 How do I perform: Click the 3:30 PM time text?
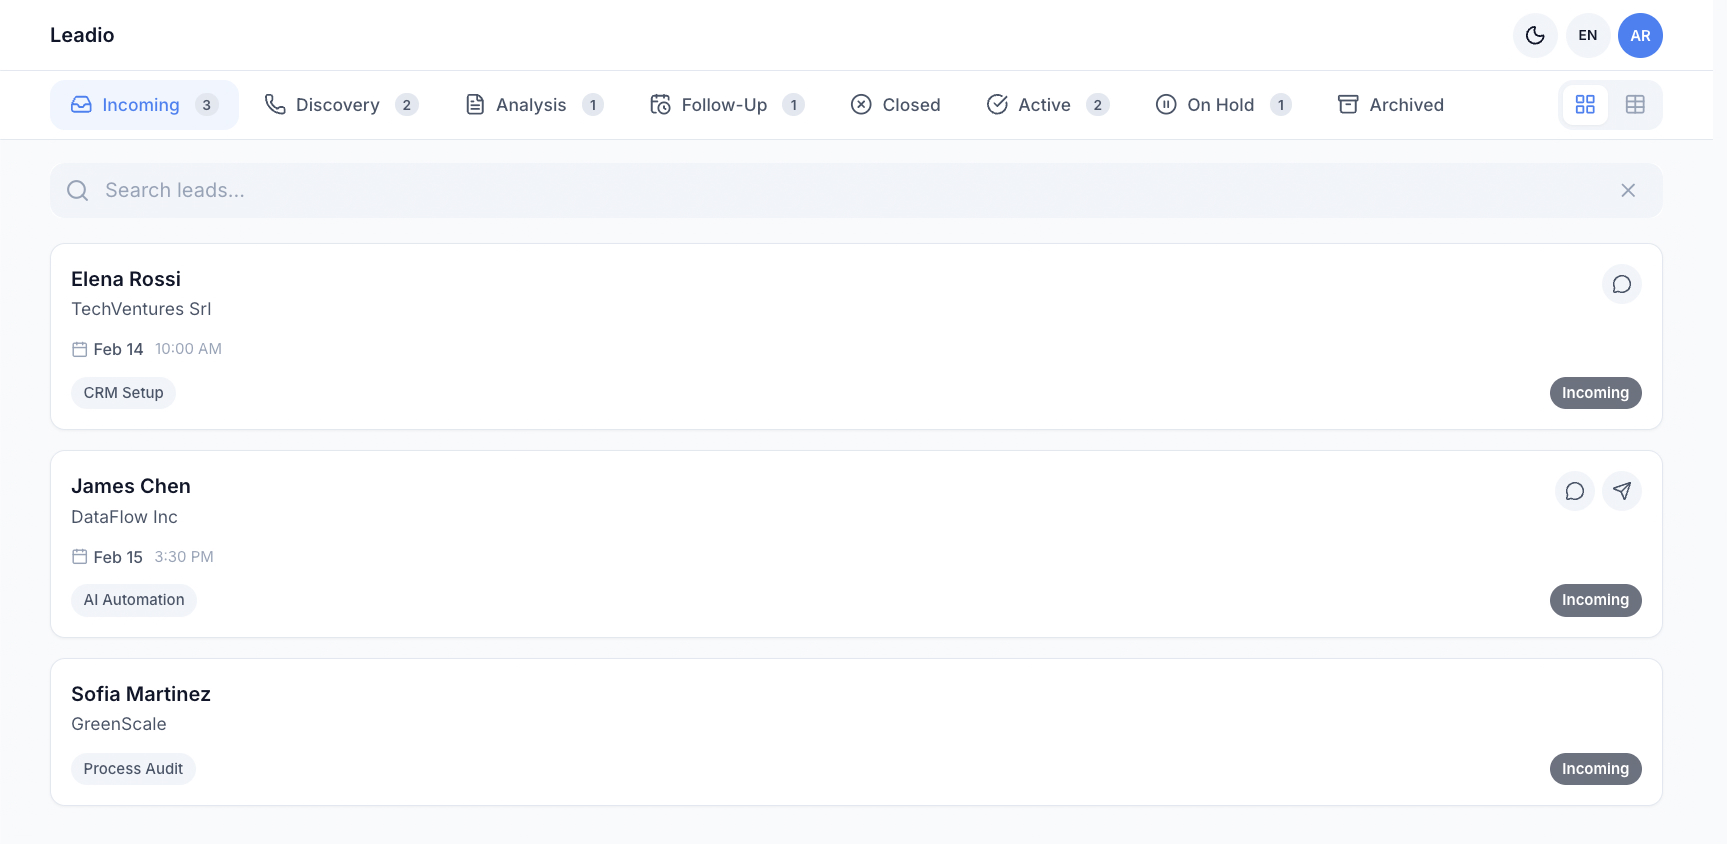(184, 557)
